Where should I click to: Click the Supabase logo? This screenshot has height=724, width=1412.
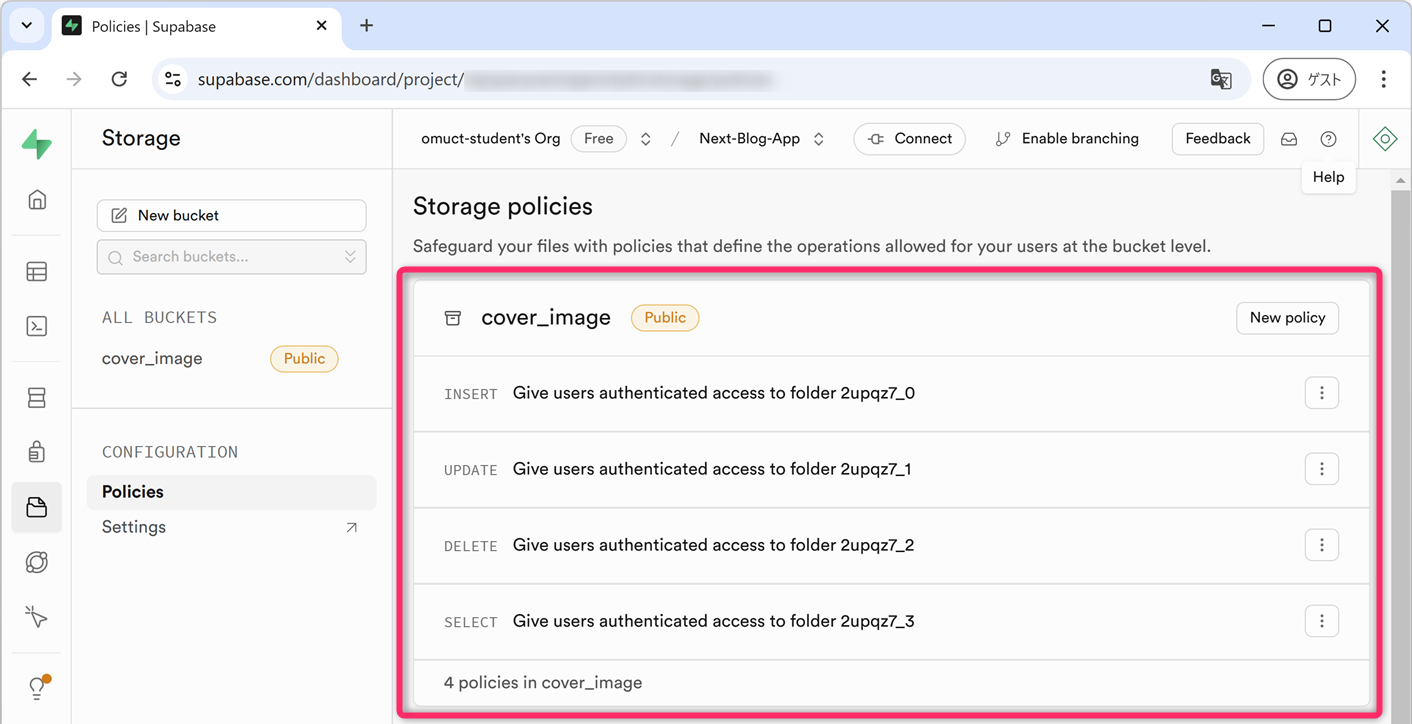37,144
